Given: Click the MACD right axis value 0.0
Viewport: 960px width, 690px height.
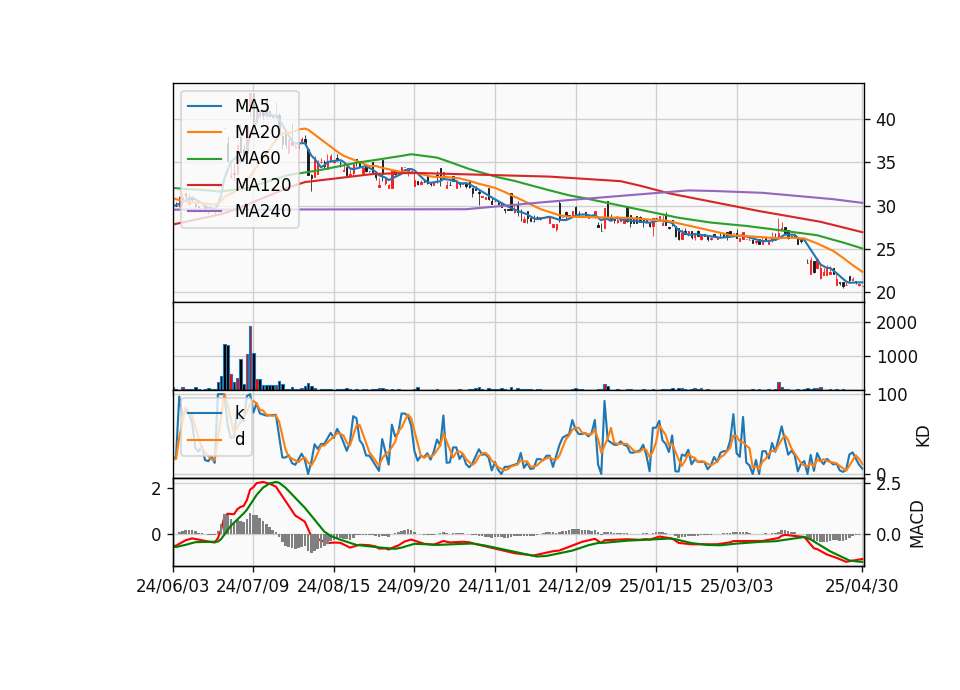Looking at the screenshot, I should [x=889, y=535].
